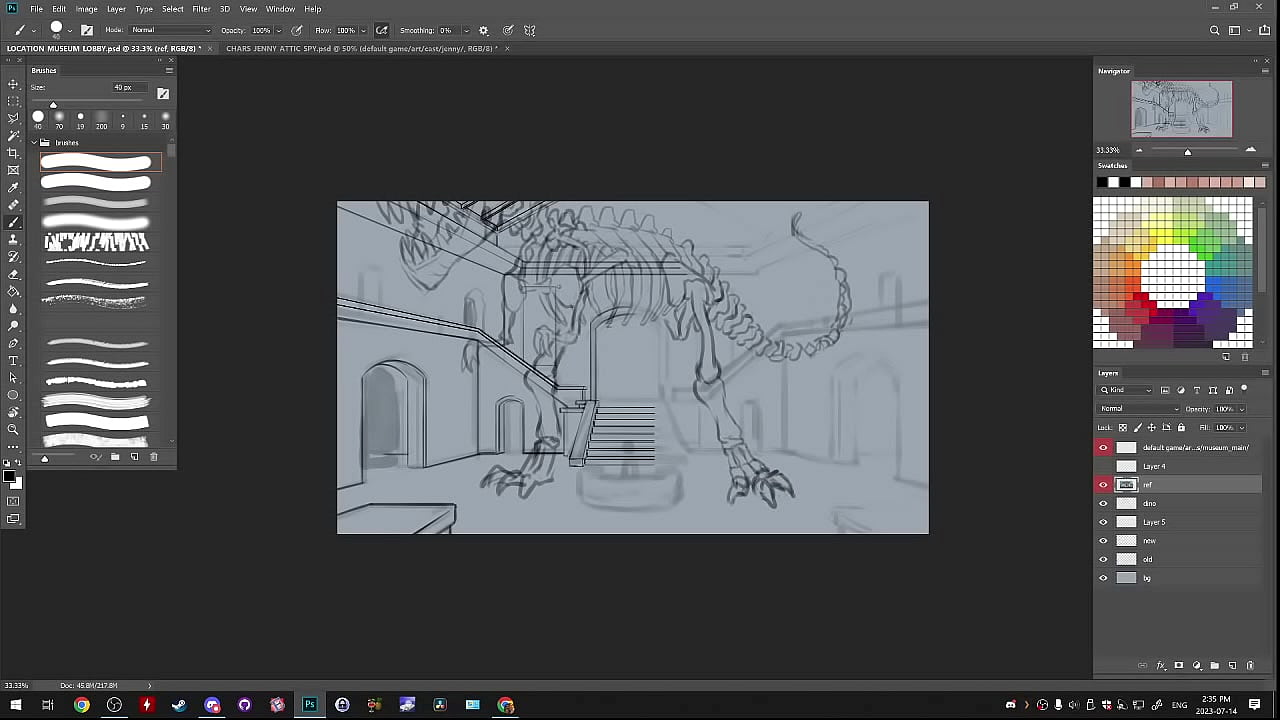Hide the bg layer

click(x=1103, y=578)
